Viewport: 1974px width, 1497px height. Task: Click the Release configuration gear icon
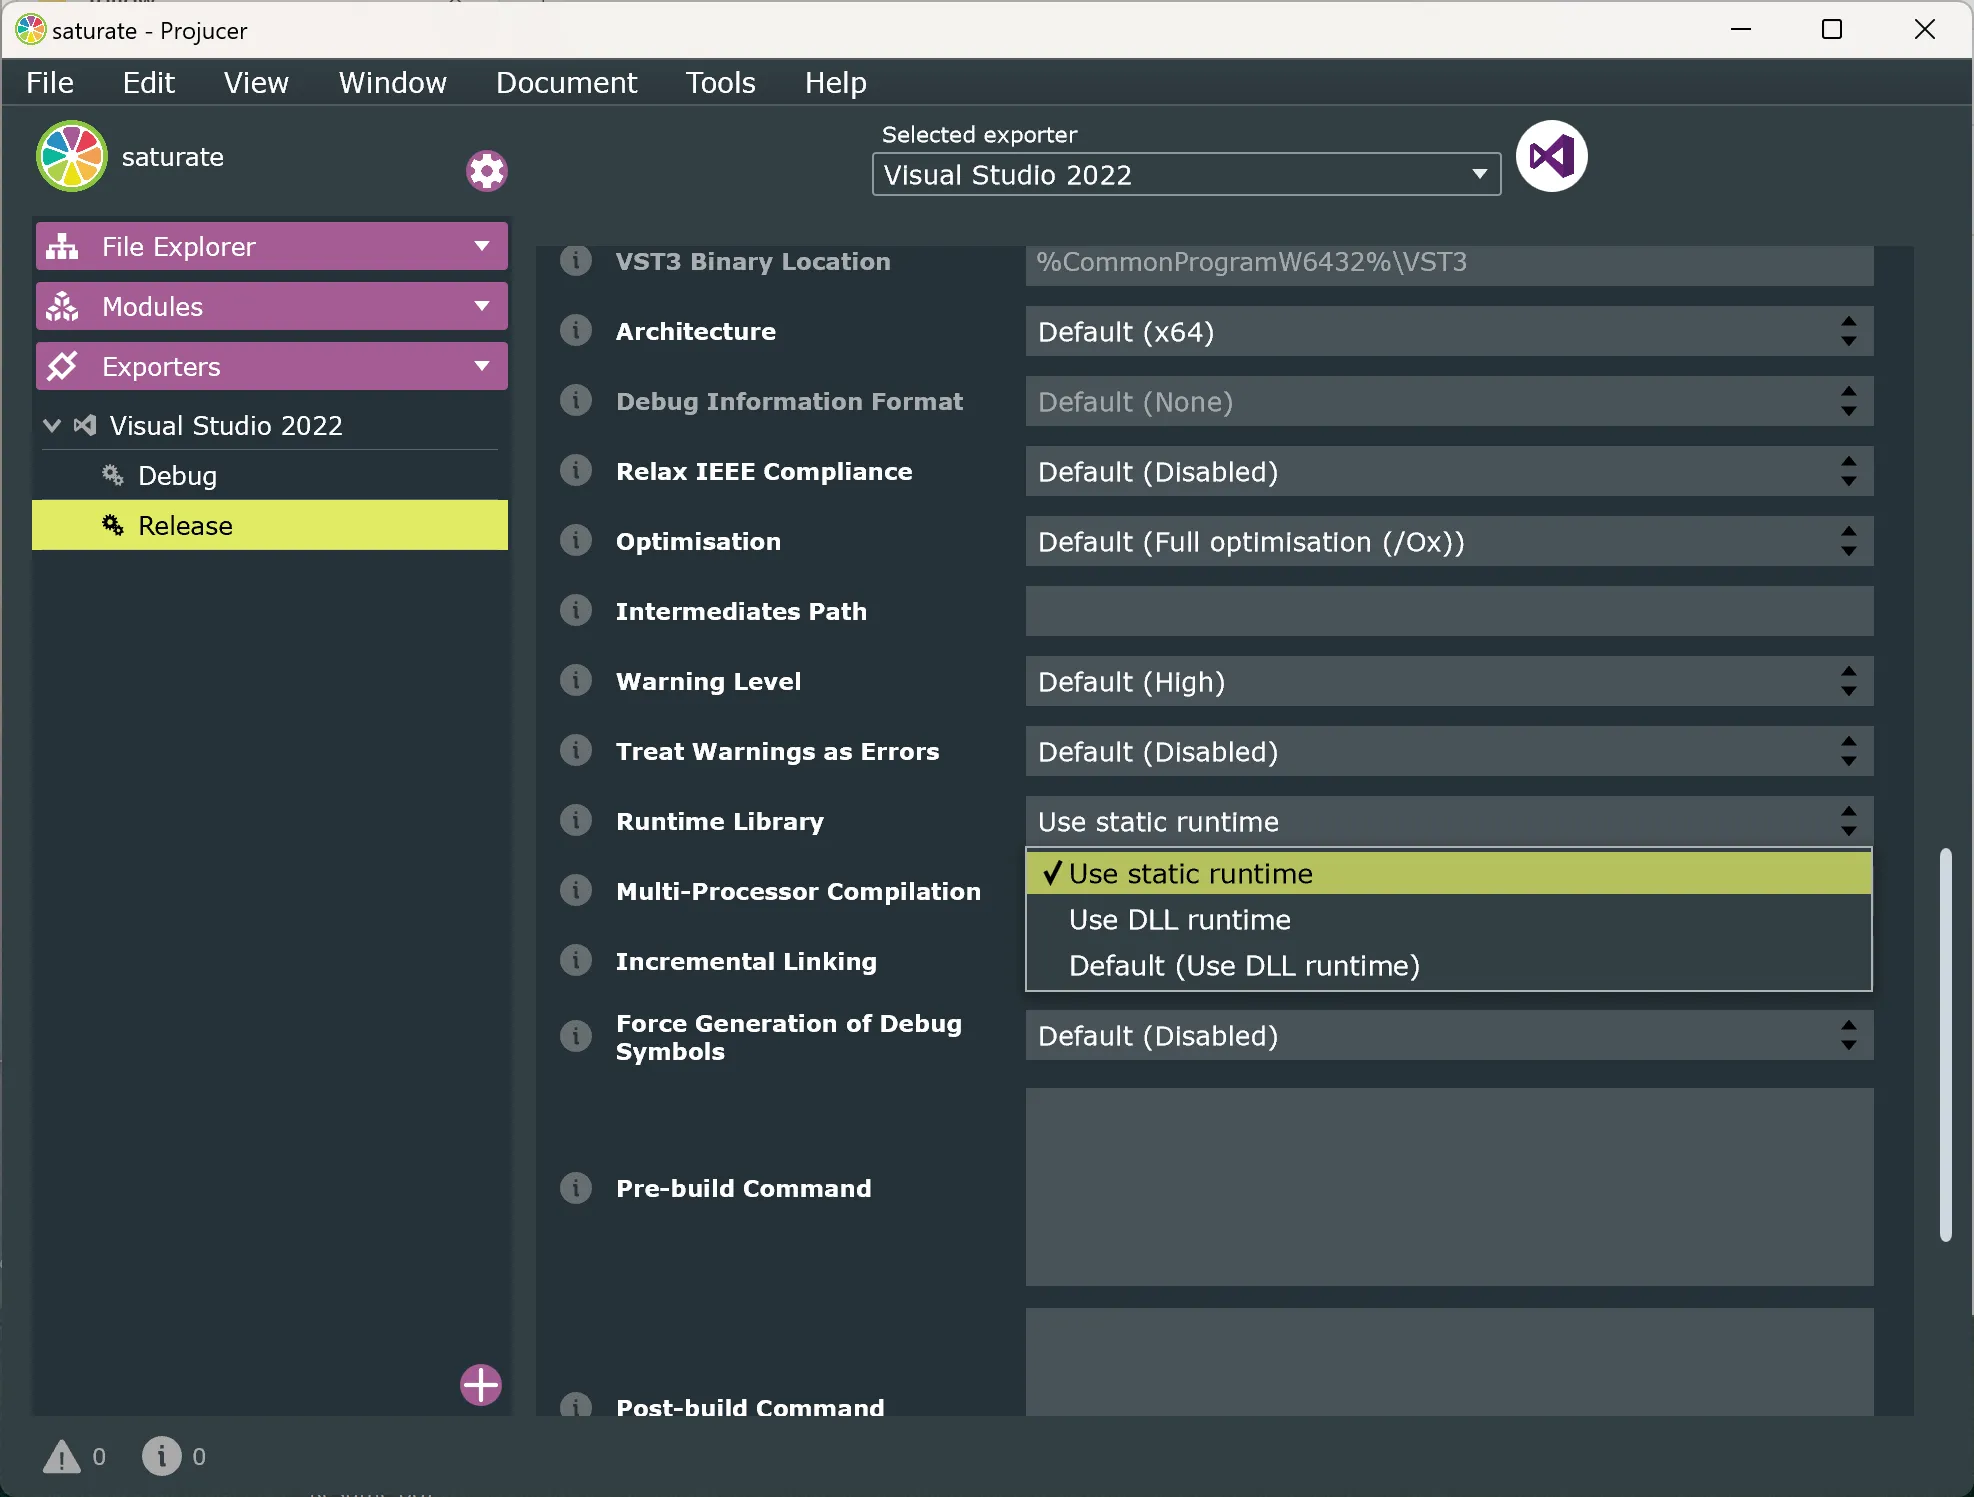coord(113,525)
